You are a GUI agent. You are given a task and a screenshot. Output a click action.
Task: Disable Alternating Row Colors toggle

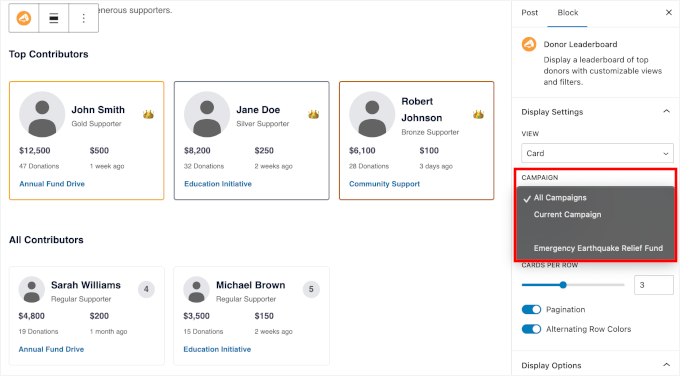pyautogui.click(x=531, y=329)
